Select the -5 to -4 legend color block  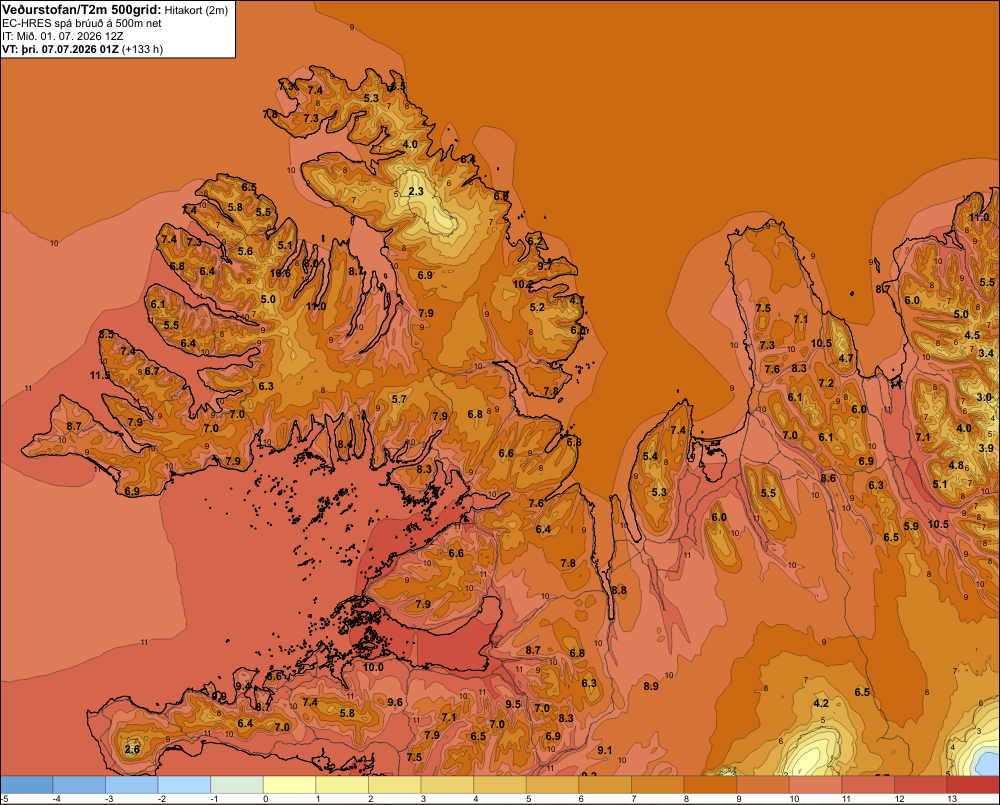click(x=27, y=785)
